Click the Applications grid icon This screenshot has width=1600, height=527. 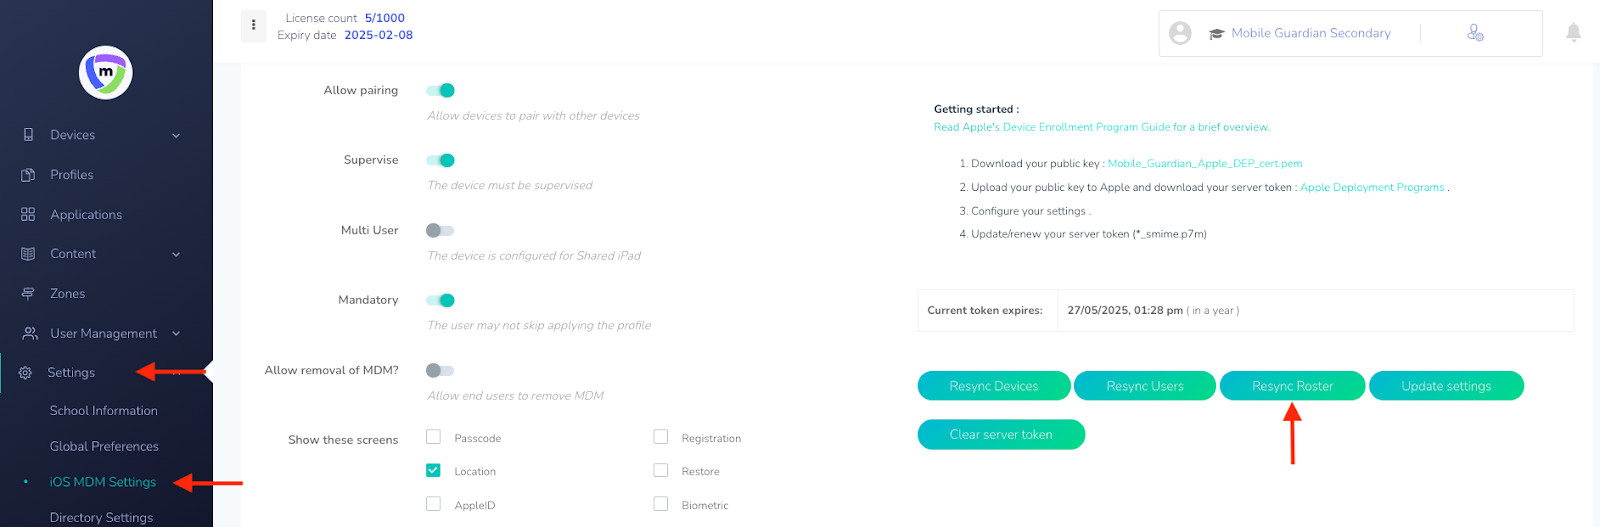28,214
